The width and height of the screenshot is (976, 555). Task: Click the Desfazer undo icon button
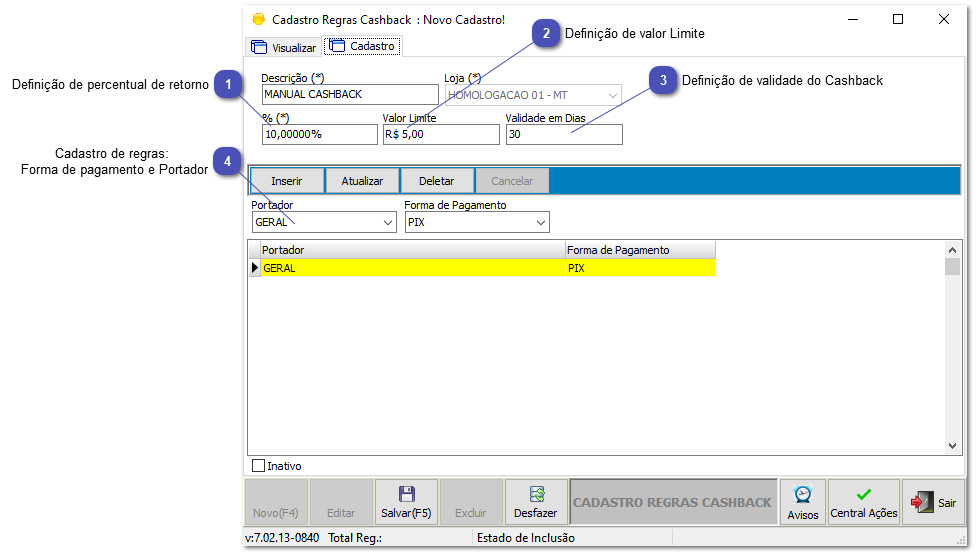(536, 502)
